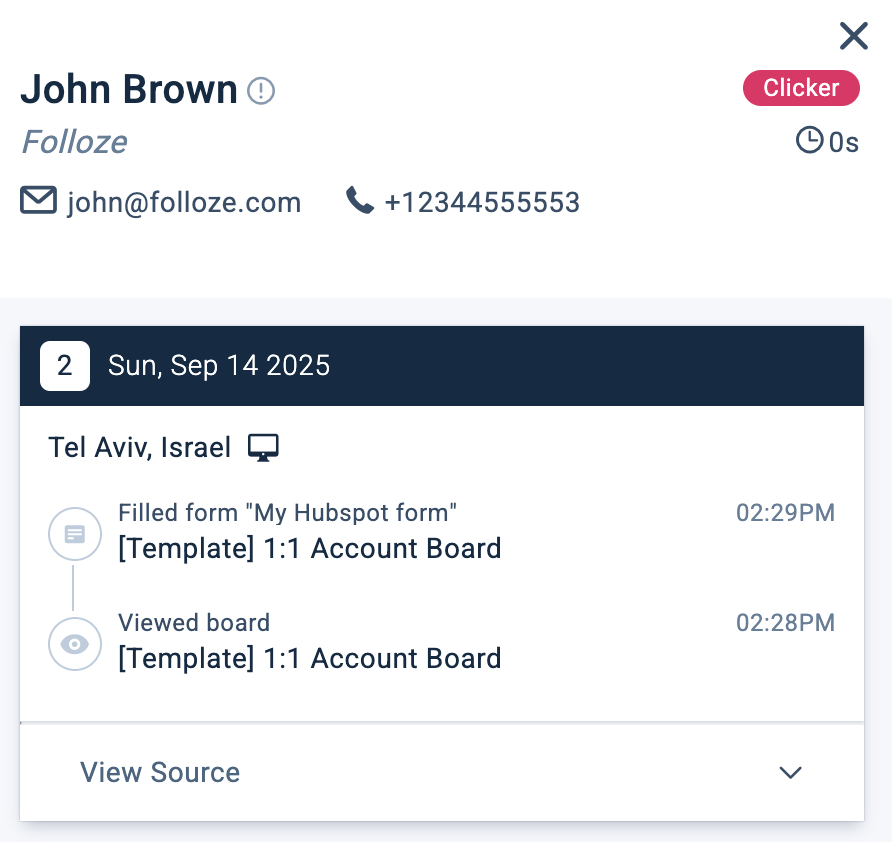Click the Folloze company name
The height and width of the screenshot is (842, 892).
point(74,142)
